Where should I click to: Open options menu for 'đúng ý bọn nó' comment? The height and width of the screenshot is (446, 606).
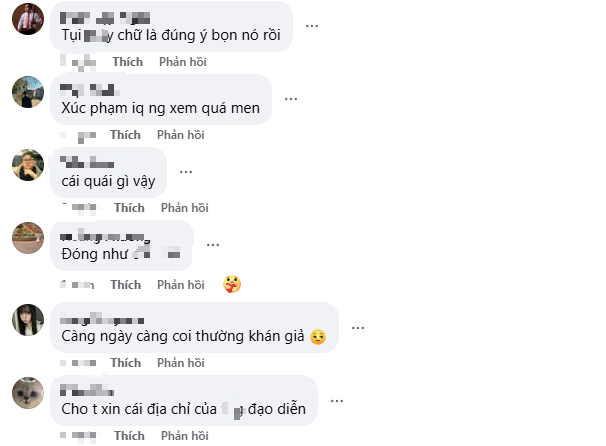[x=312, y=26]
